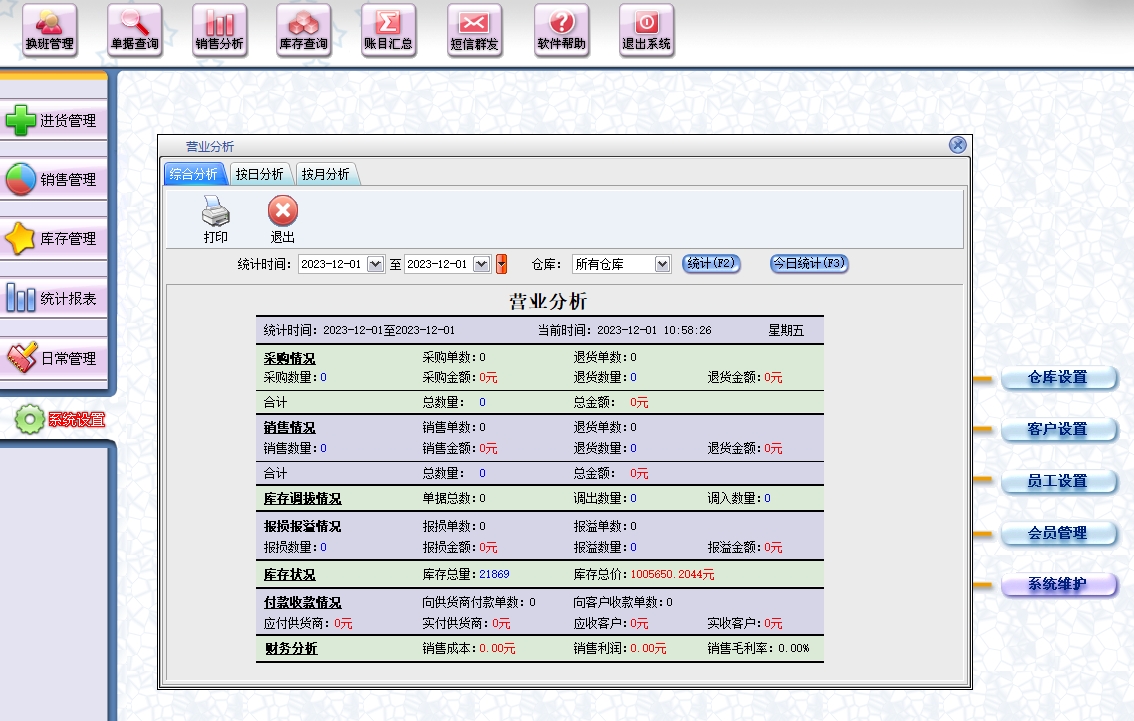
Task: Open 仓库设置 warehouse settings
Action: coord(1057,378)
